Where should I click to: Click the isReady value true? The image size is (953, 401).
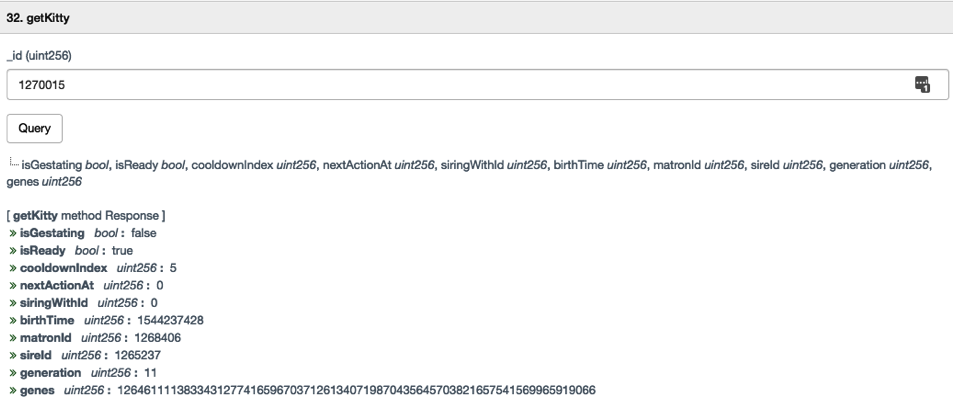click(x=122, y=249)
